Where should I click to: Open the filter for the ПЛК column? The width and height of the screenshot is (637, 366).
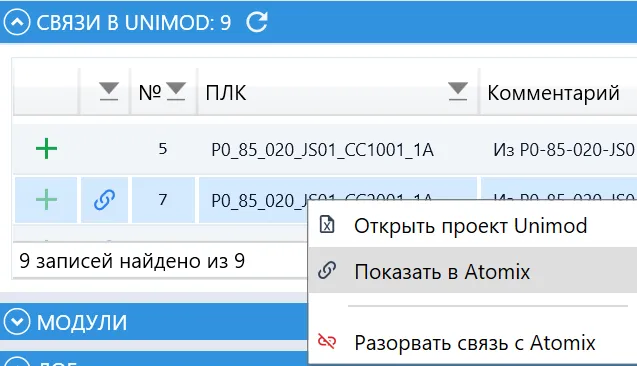(x=458, y=91)
